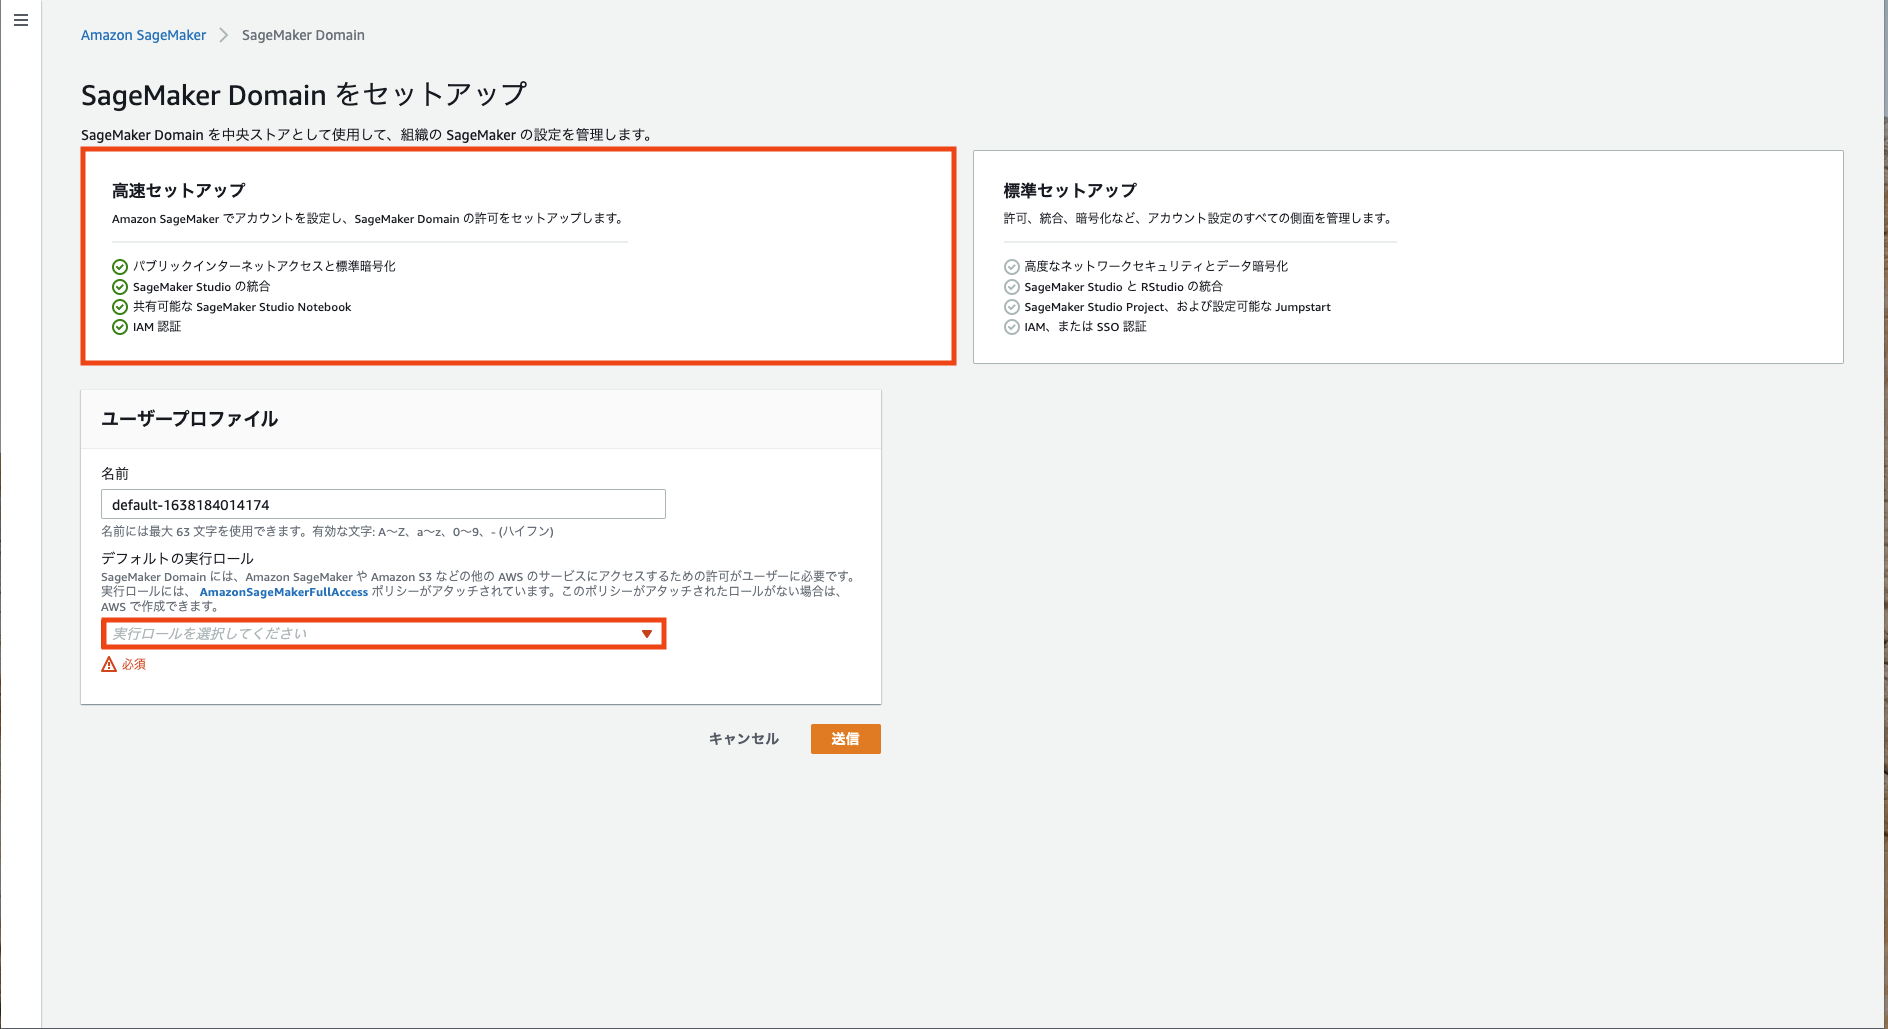
Task: Click the 送信 button
Action: click(845, 739)
